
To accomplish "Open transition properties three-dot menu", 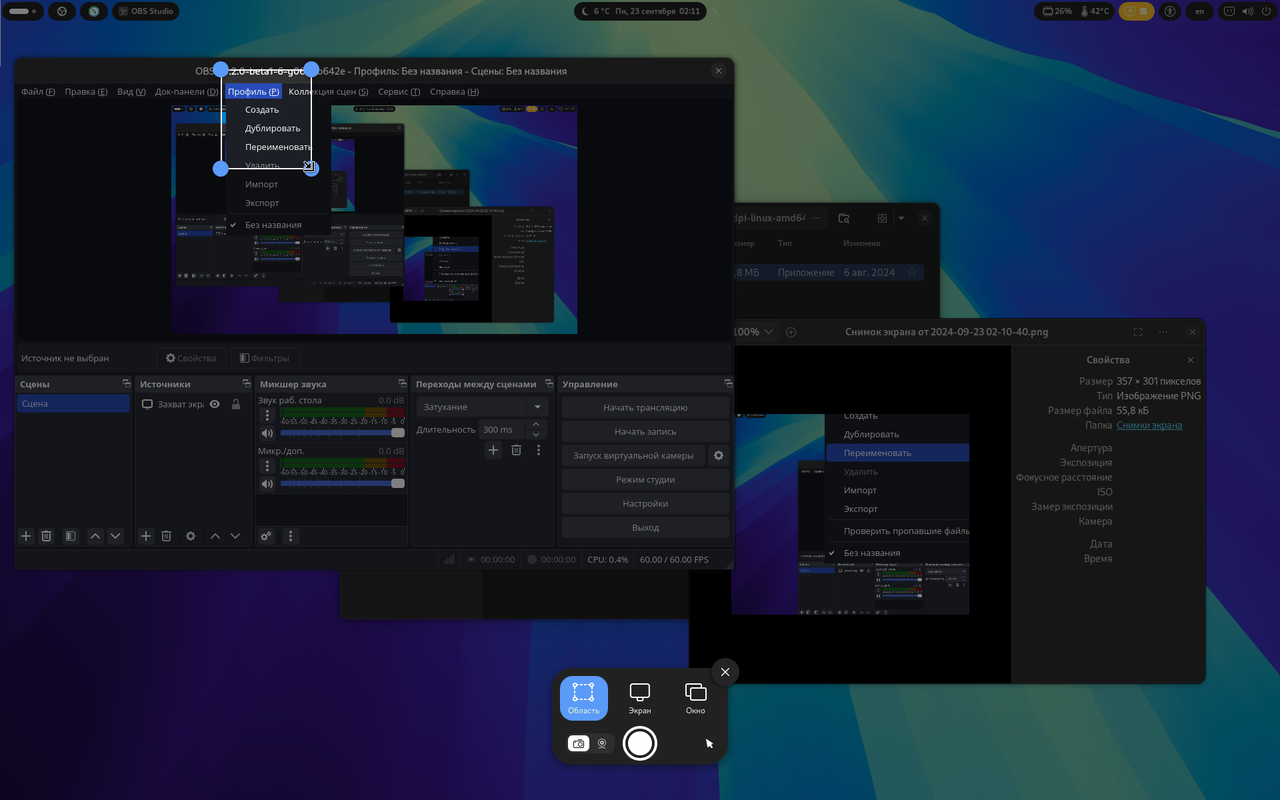I will (x=538, y=450).
